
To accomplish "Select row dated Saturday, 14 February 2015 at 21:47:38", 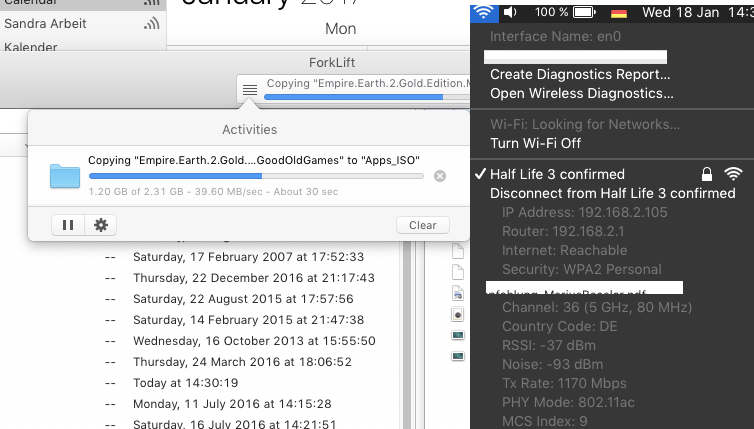I will point(249,320).
